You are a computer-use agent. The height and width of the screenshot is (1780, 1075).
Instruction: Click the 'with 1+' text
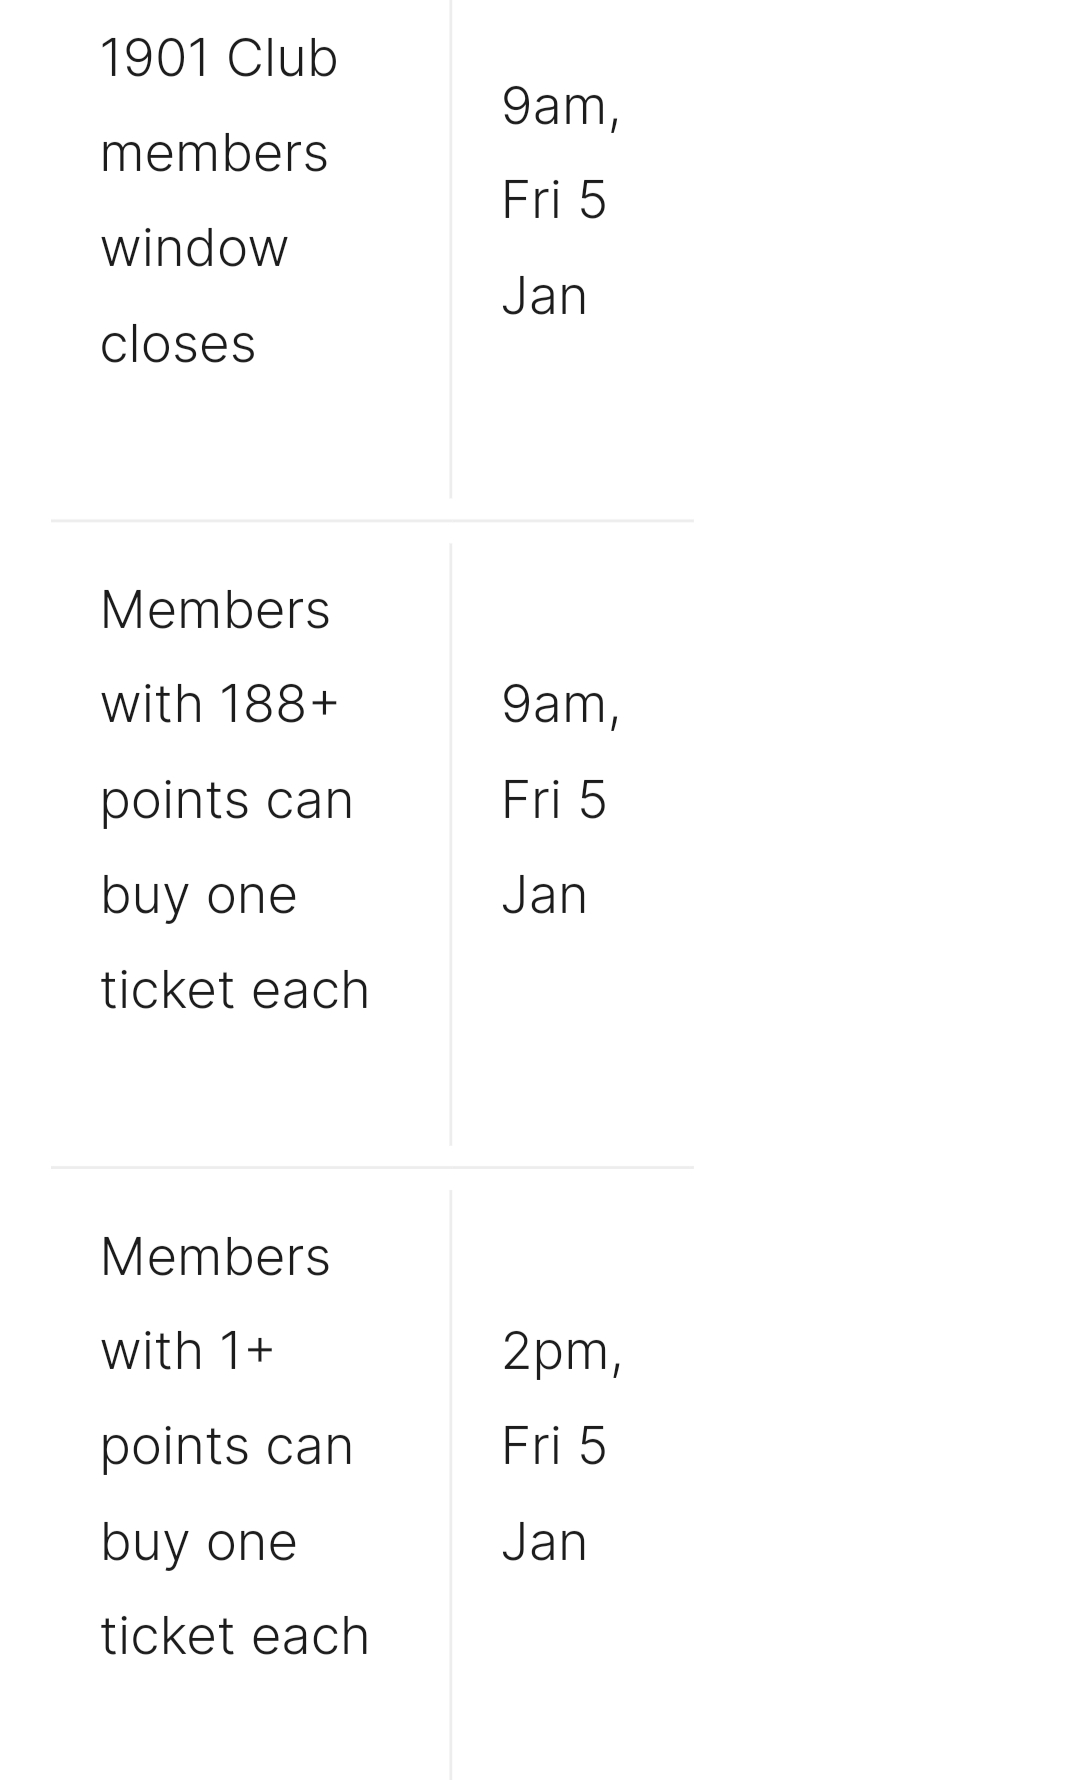[187, 1351]
